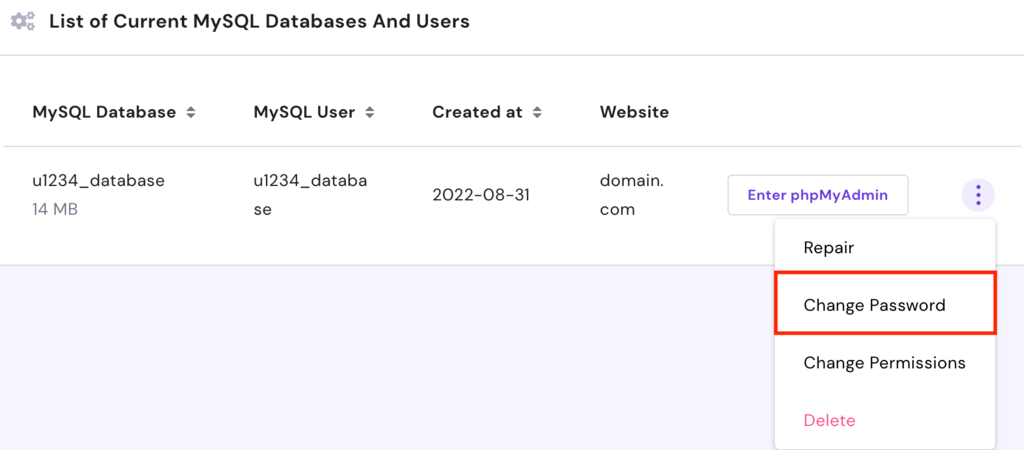The image size is (1024, 450).
Task: Choose Change Password in the dropdown menu
Action: pos(874,305)
